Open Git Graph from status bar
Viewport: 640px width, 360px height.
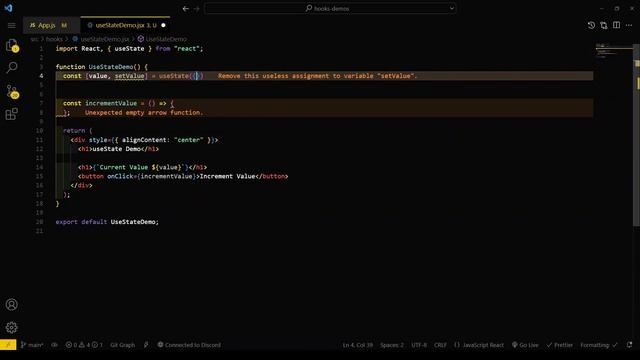122,345
